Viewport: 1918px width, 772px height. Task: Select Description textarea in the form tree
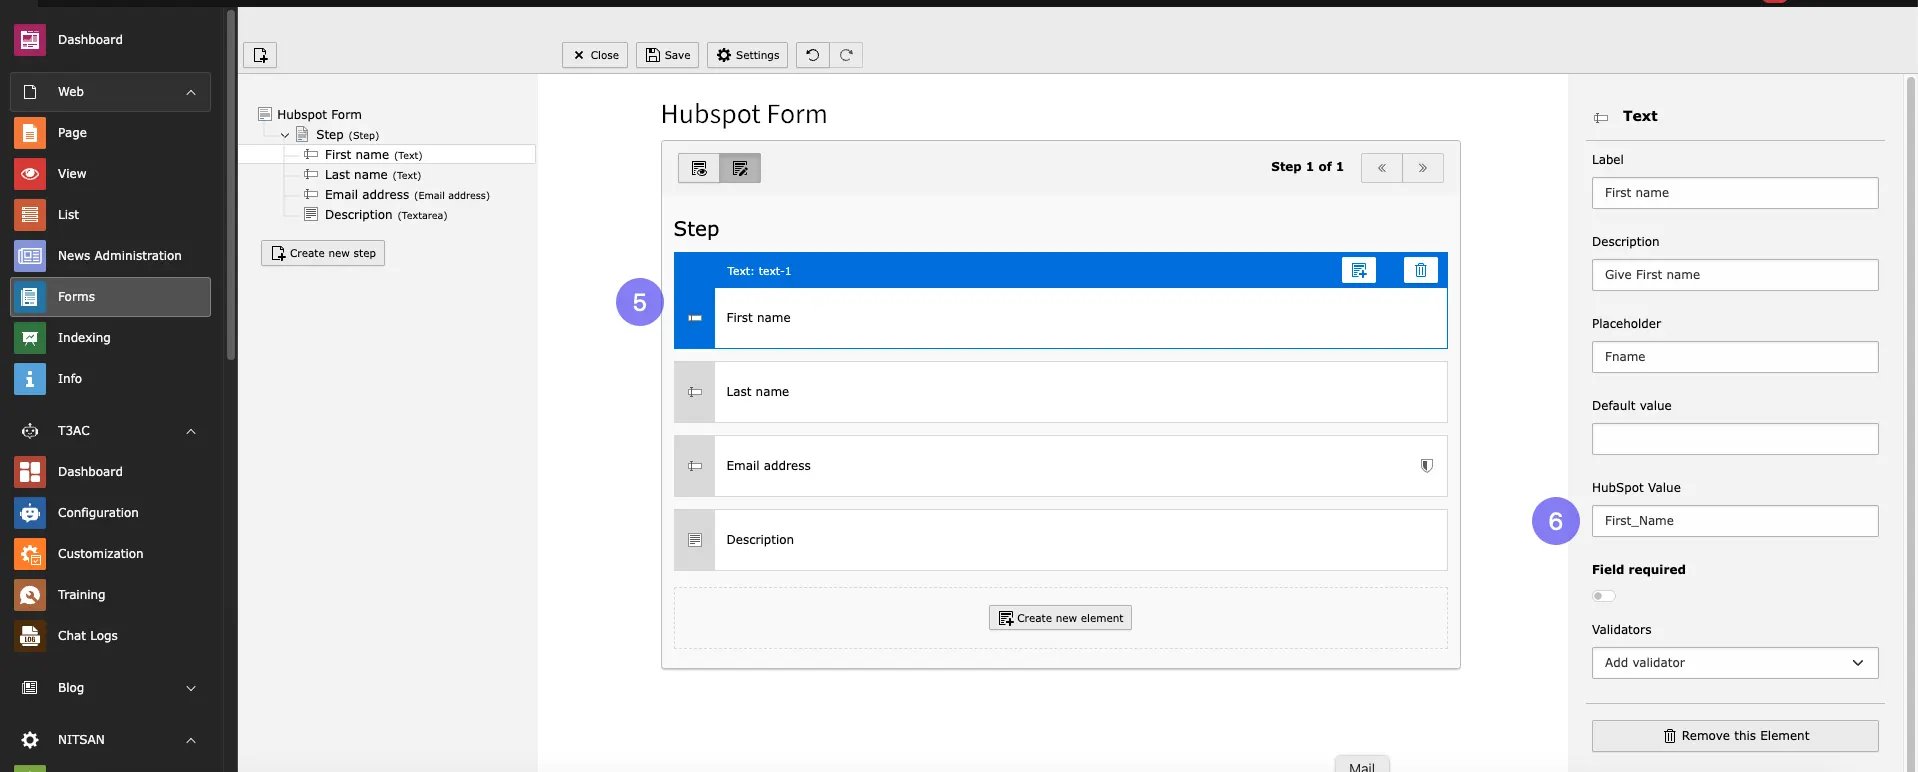point(385,215)
